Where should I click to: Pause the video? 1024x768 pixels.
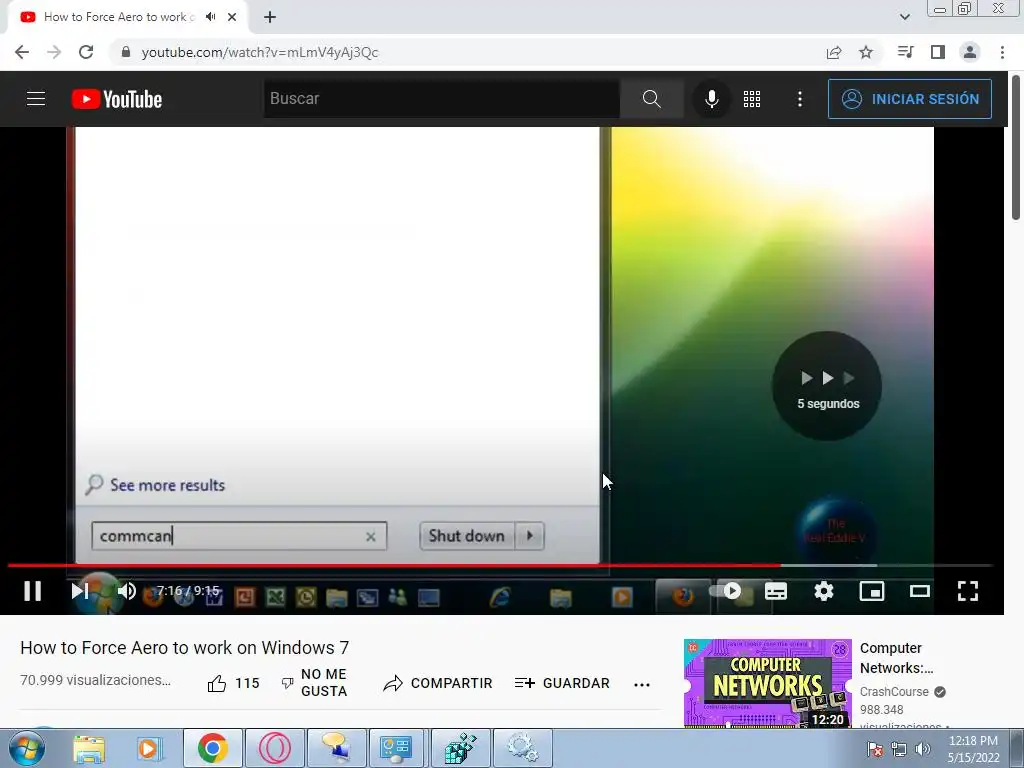(33, 591)
